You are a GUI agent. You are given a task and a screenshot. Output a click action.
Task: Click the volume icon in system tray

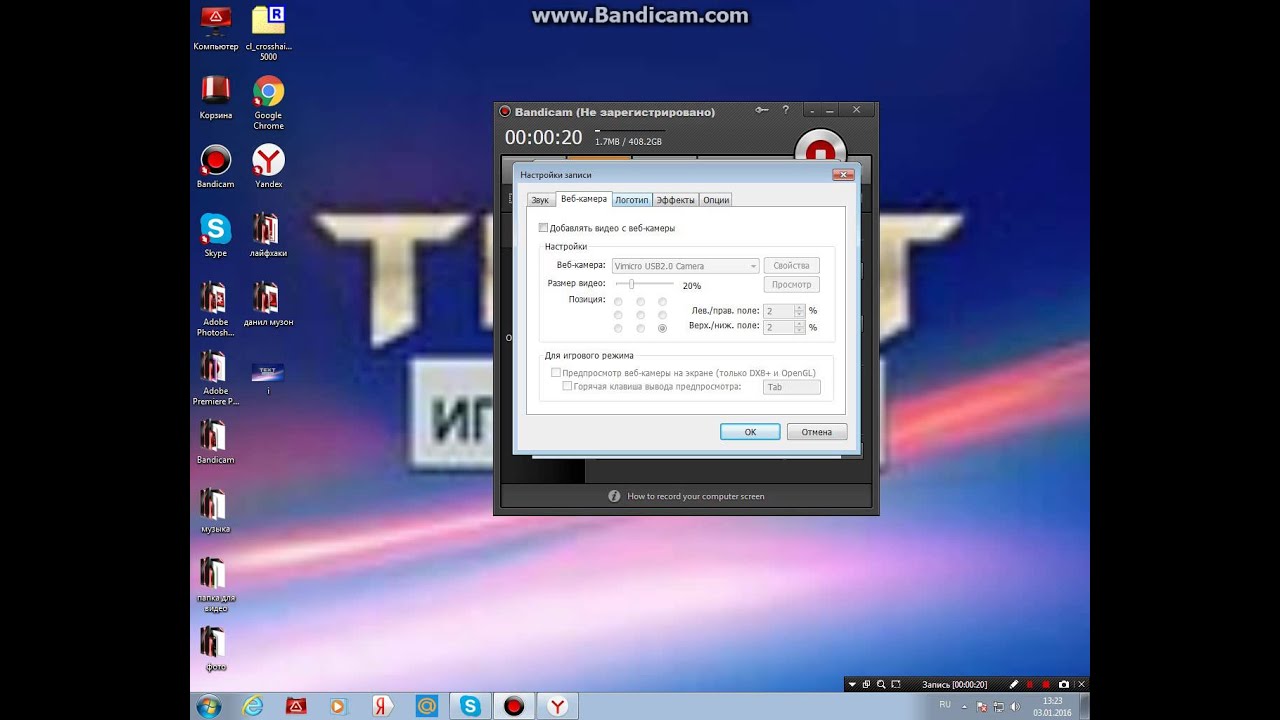[x=1013, y=706]
